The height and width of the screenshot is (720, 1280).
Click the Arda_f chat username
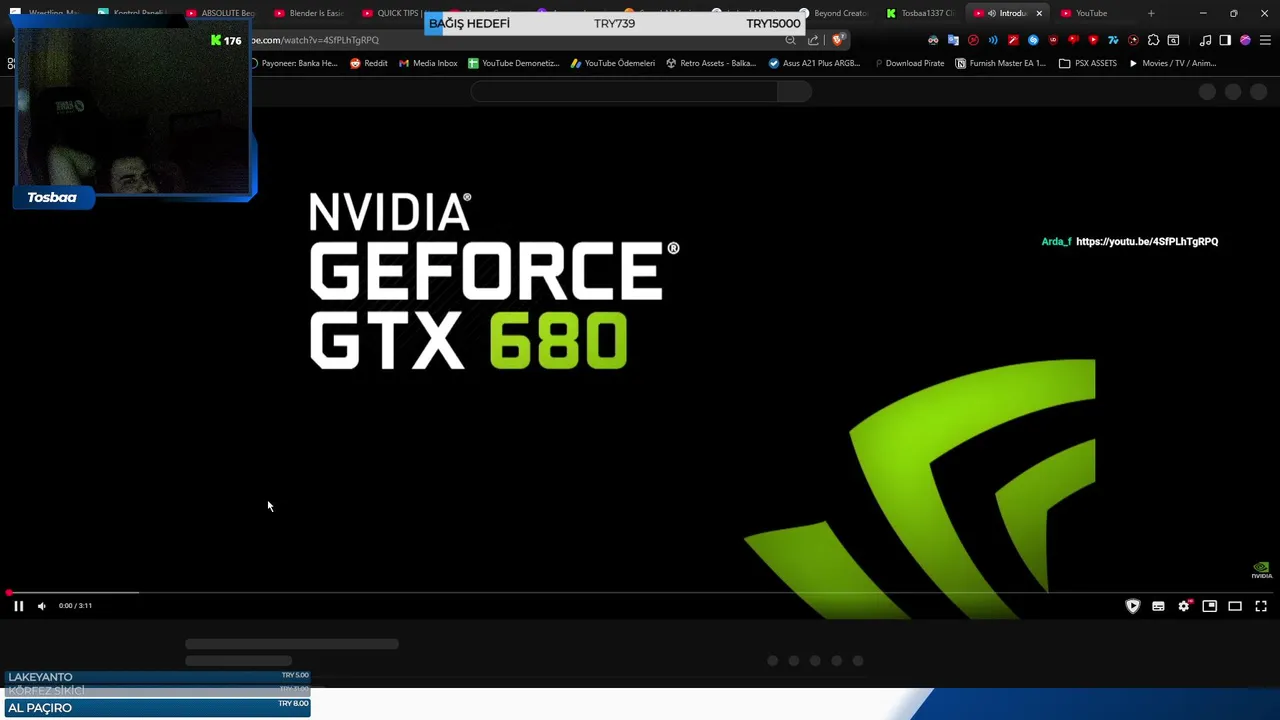(x=1056, y=242)
